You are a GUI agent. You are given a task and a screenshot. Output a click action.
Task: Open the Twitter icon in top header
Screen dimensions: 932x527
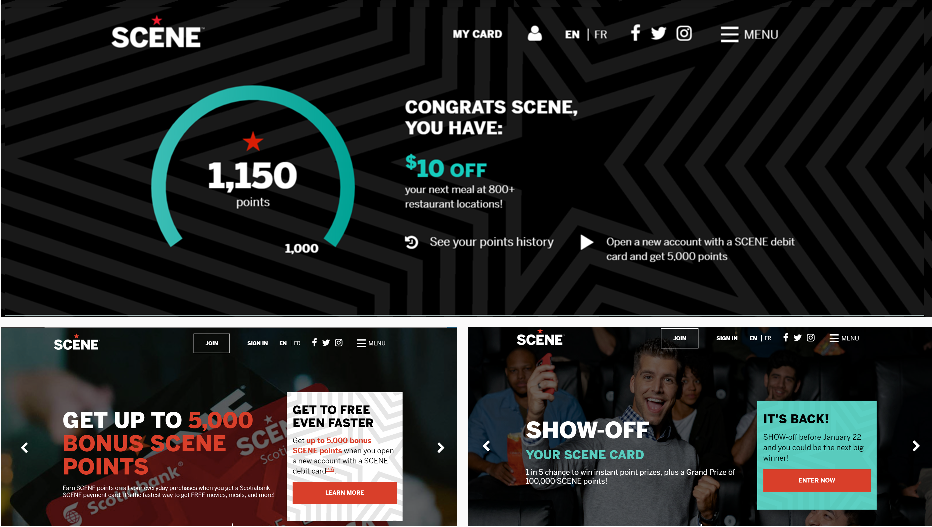pos(659,33)
